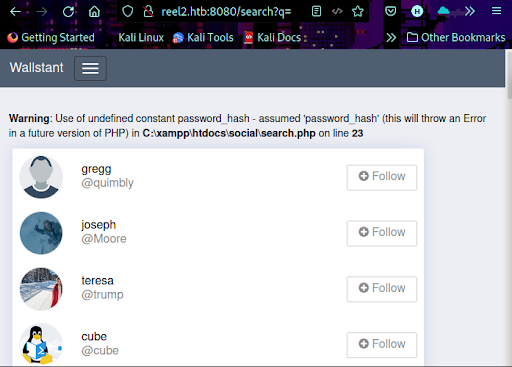Expand the toolbar extensions overflow chevron
The height and width of the screenshot is (367, 512).
point(470,12)
